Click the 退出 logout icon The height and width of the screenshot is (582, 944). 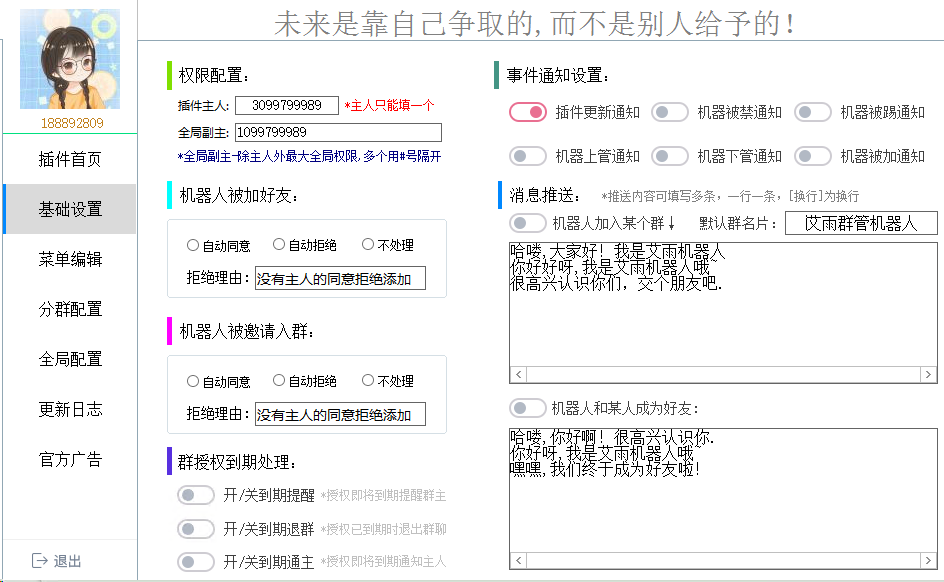tap(40, 561)
